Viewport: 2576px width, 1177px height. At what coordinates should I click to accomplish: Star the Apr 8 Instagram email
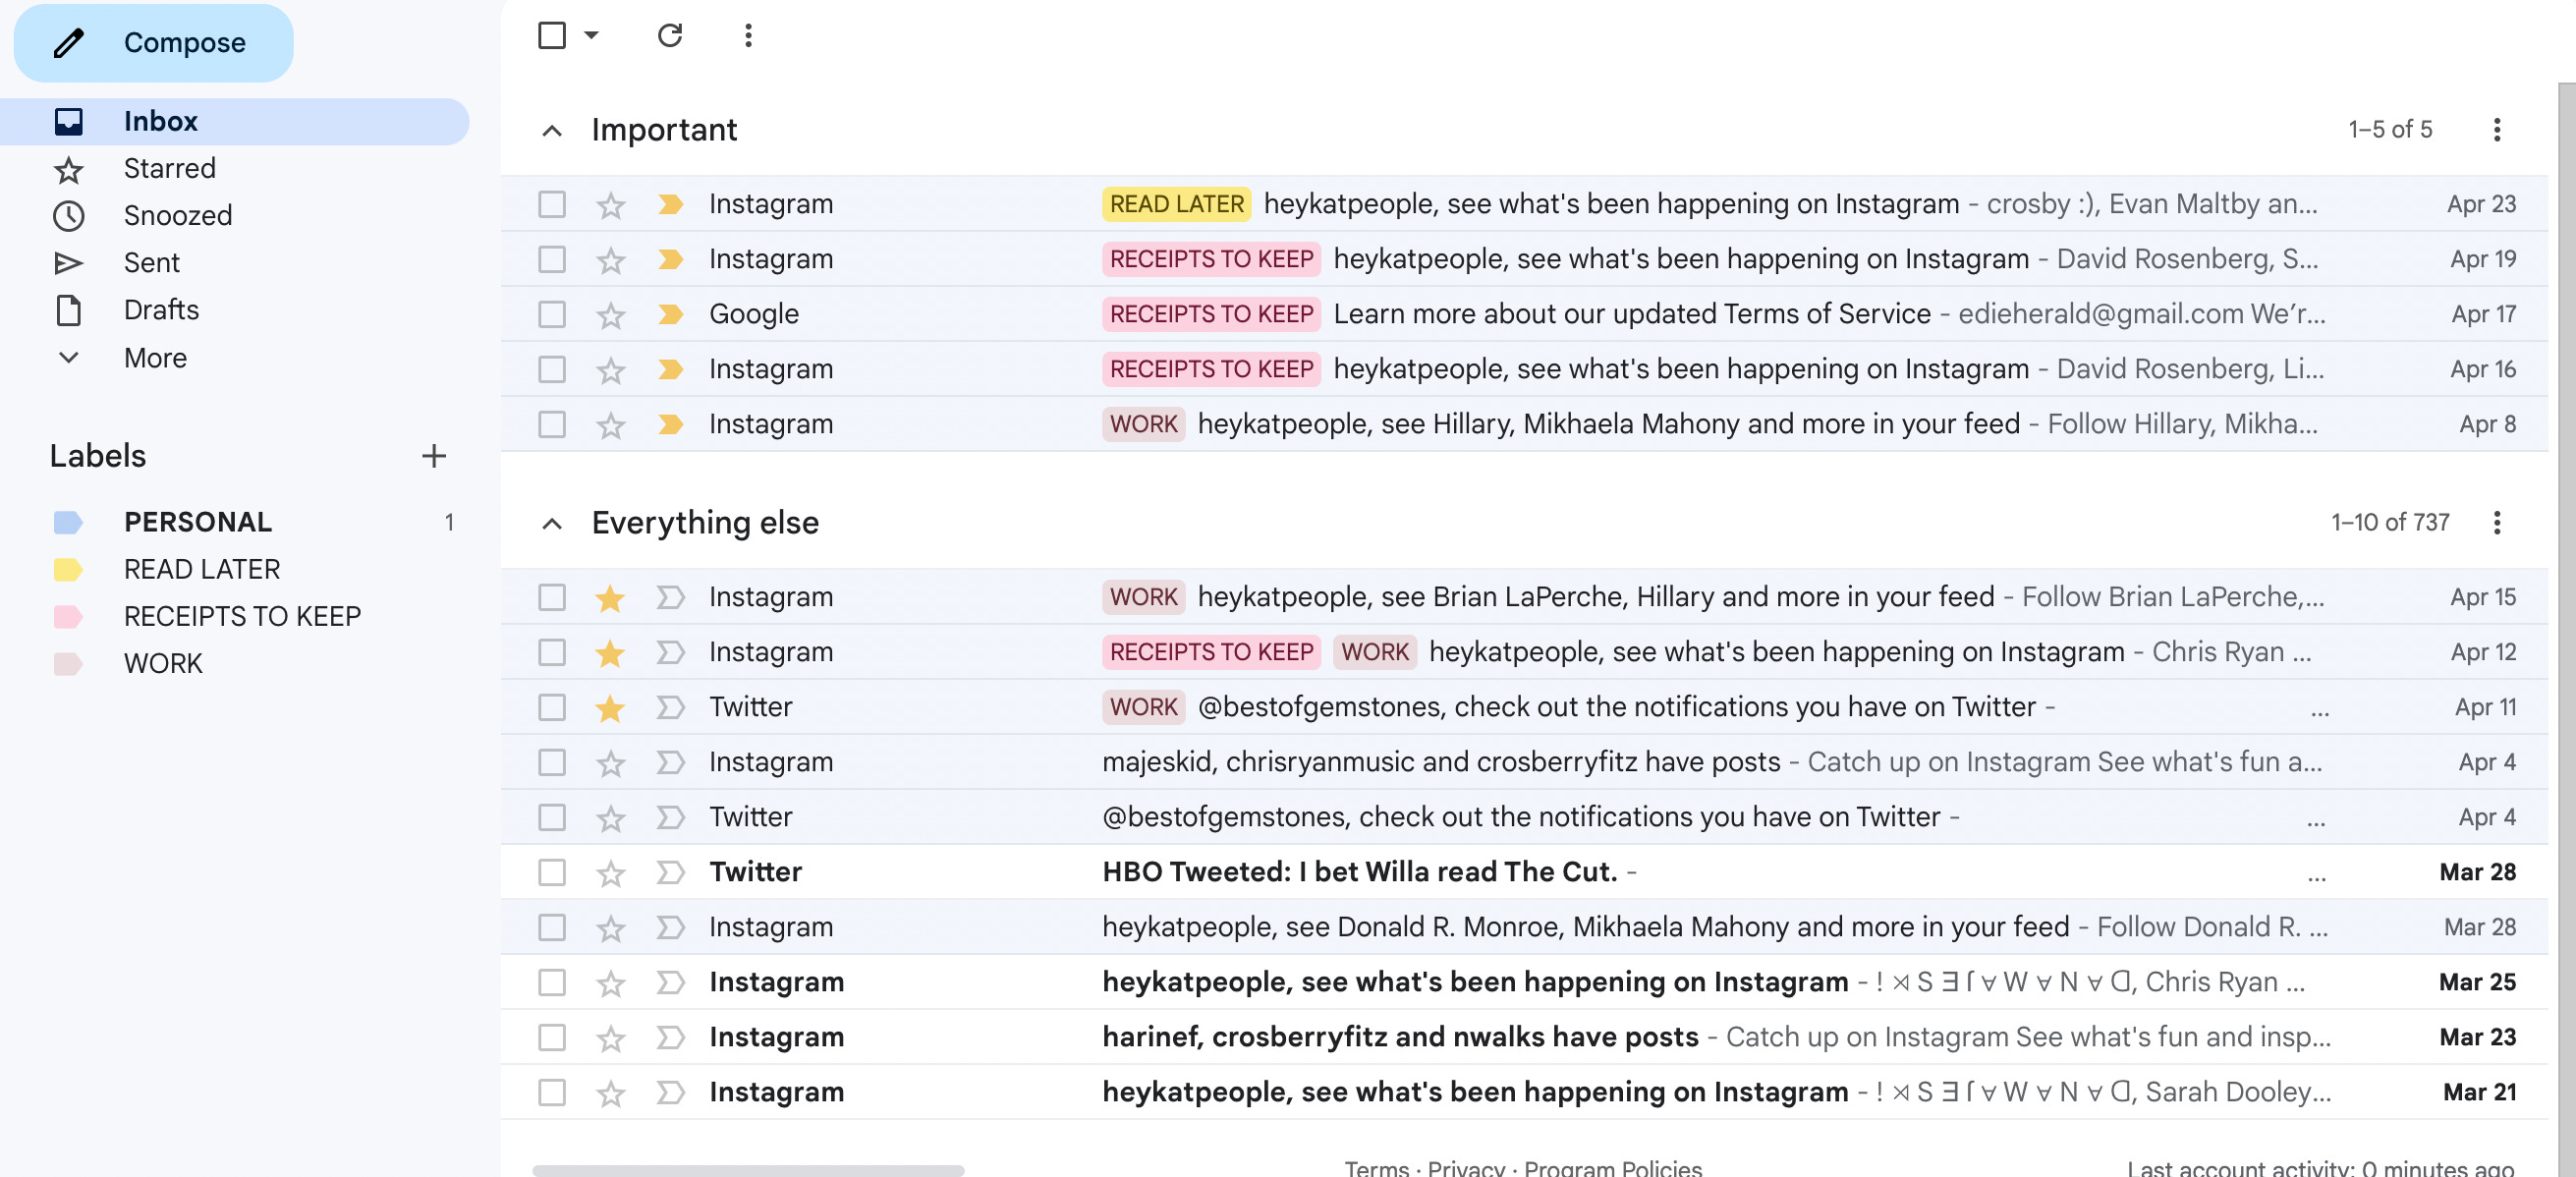tap(610, 424)
